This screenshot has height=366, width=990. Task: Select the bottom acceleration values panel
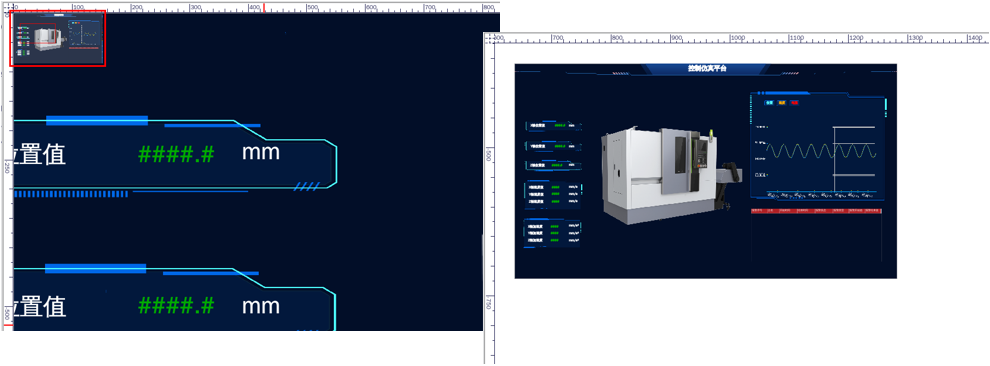click(x=552, y=233)
